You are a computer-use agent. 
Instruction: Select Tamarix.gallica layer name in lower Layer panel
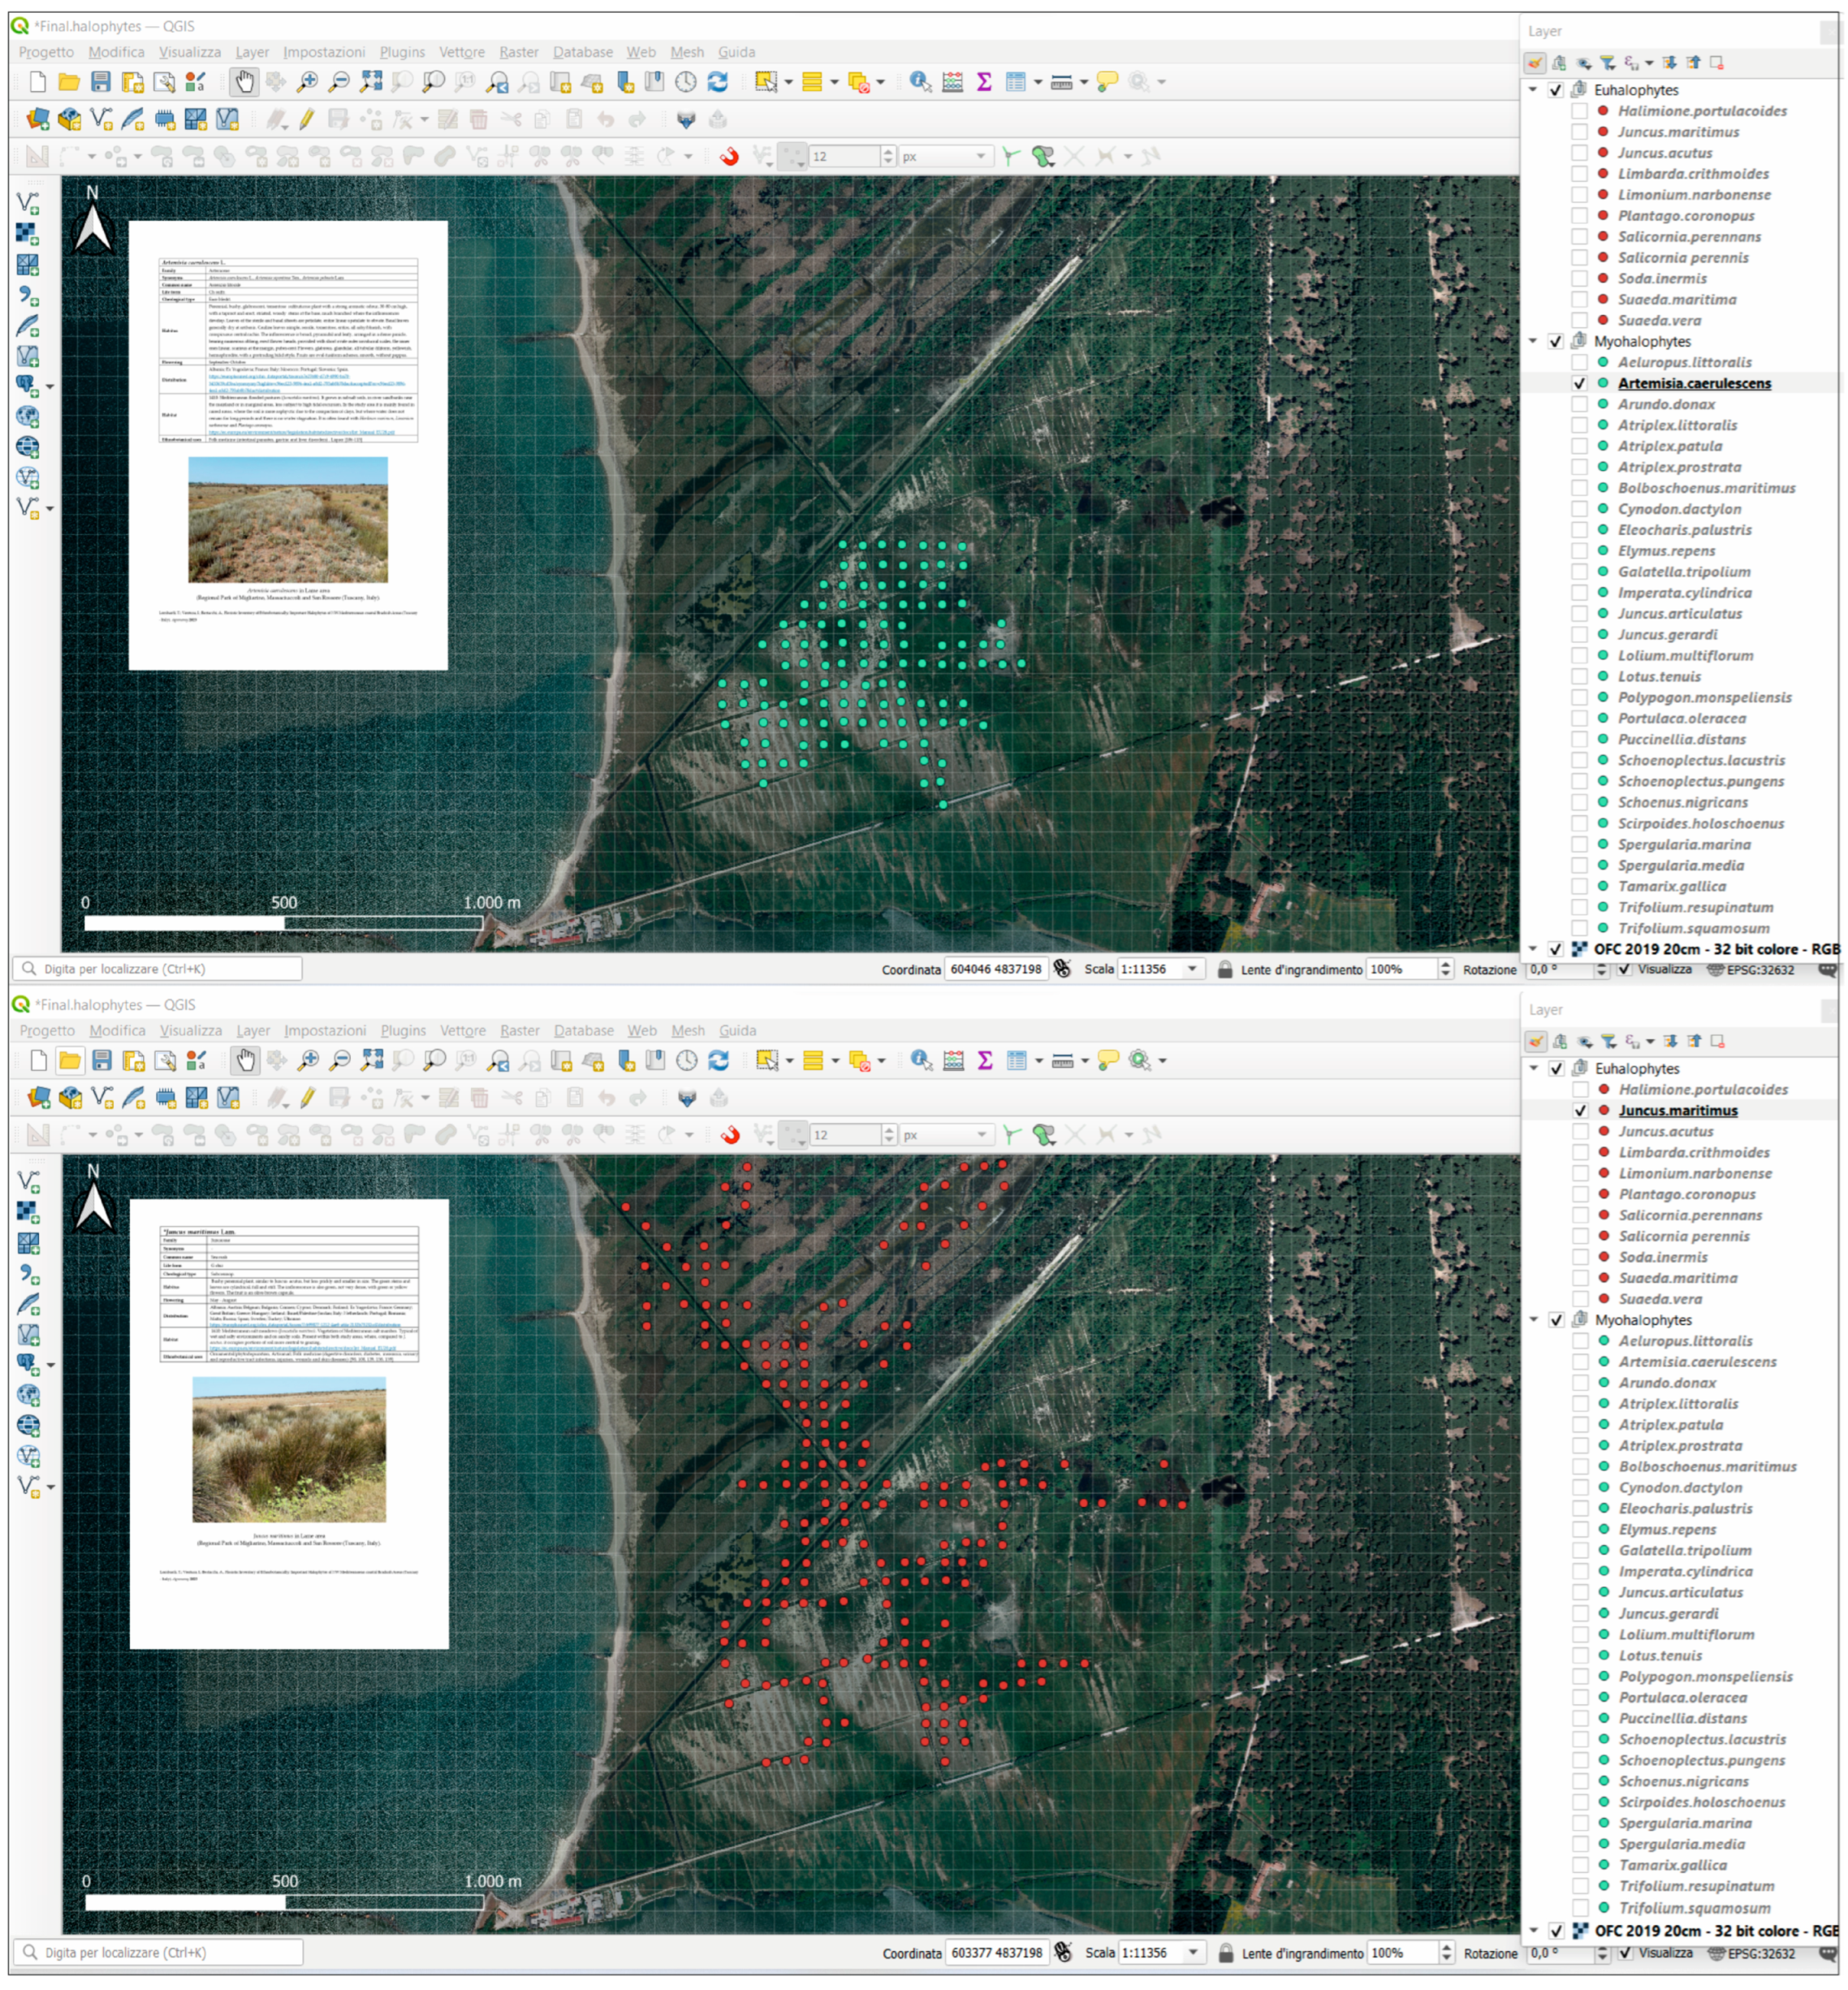tap(1672, 1866)
